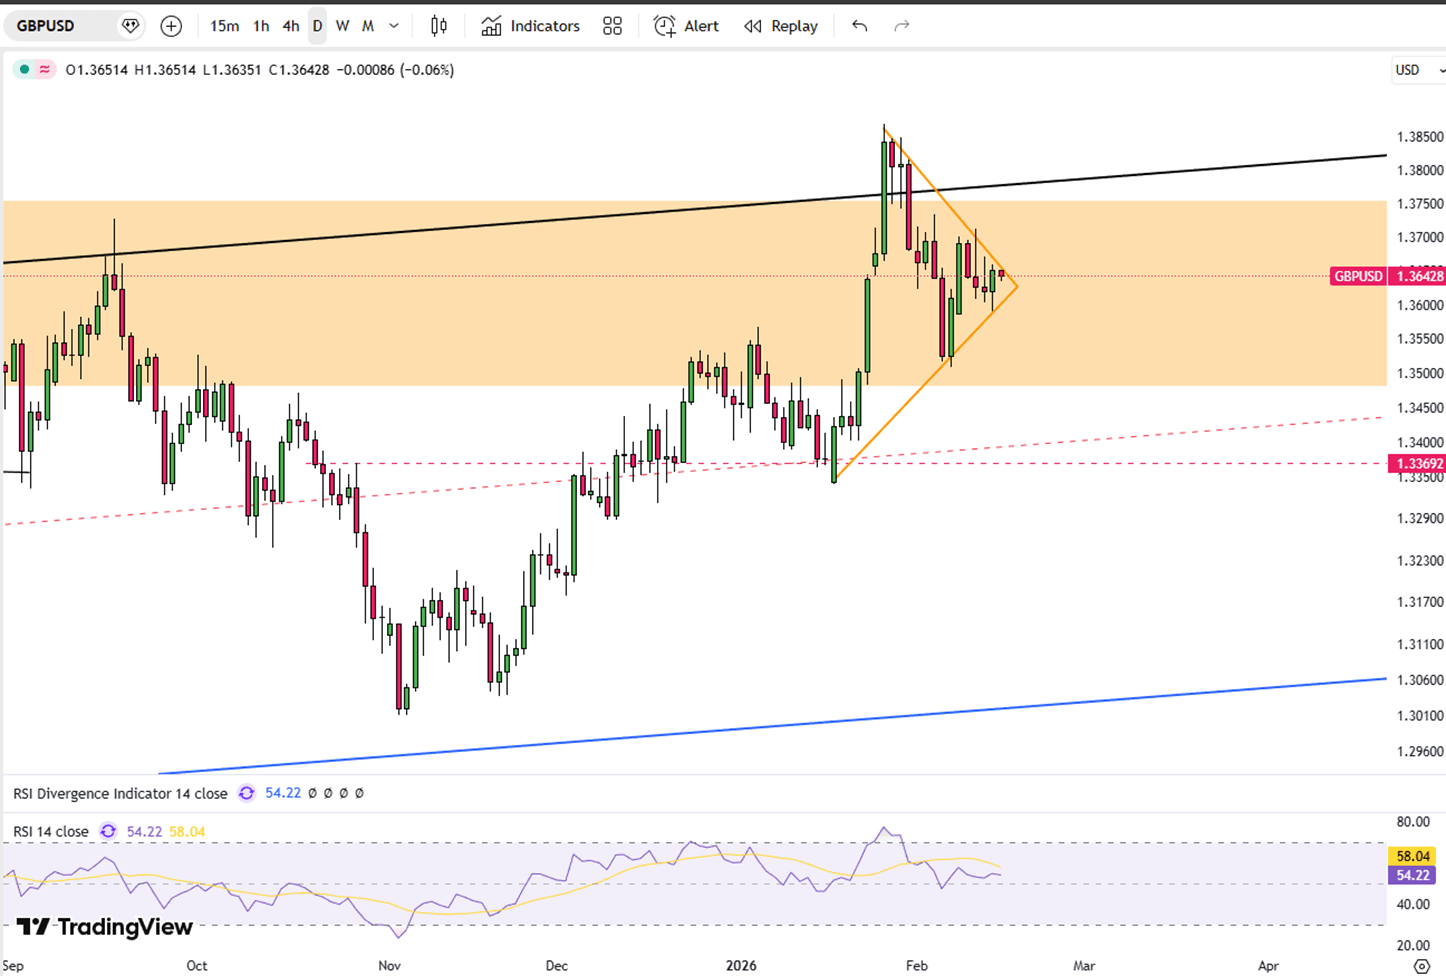Open the Indicators button
The width and height of the screenshot is (1446, 976).
click(530, 26)
